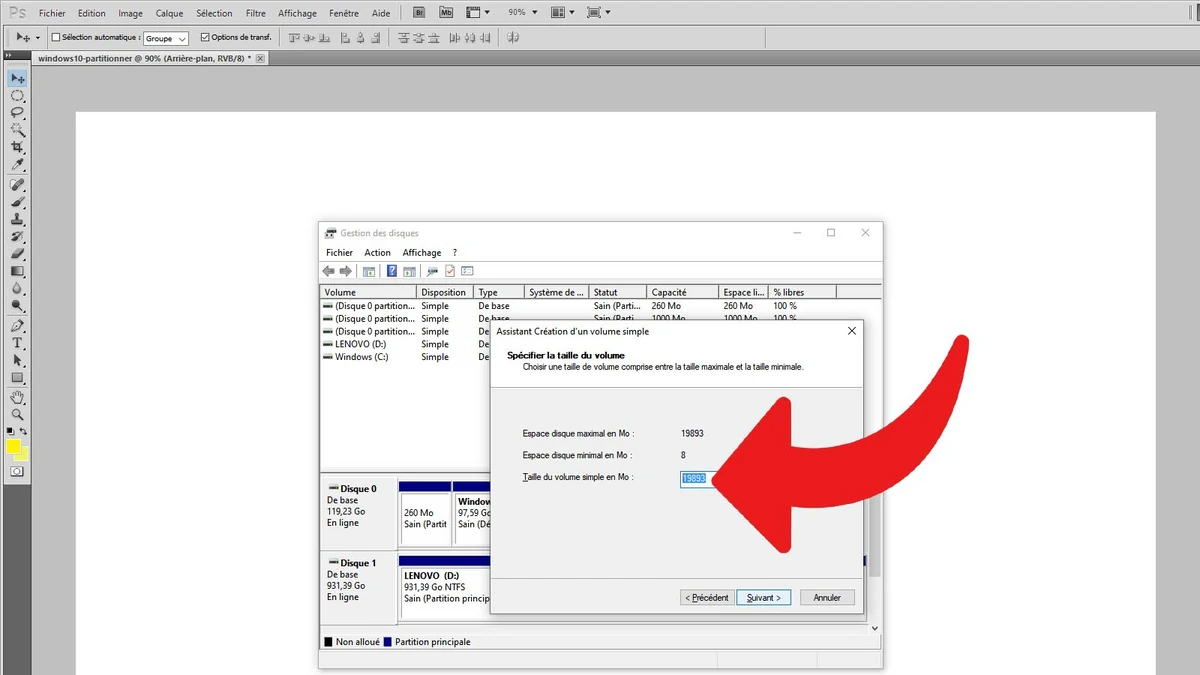Viewport: 1200px width, 675px height.
Task: Select the Clone Stamp tool
Action: (17, 219)
